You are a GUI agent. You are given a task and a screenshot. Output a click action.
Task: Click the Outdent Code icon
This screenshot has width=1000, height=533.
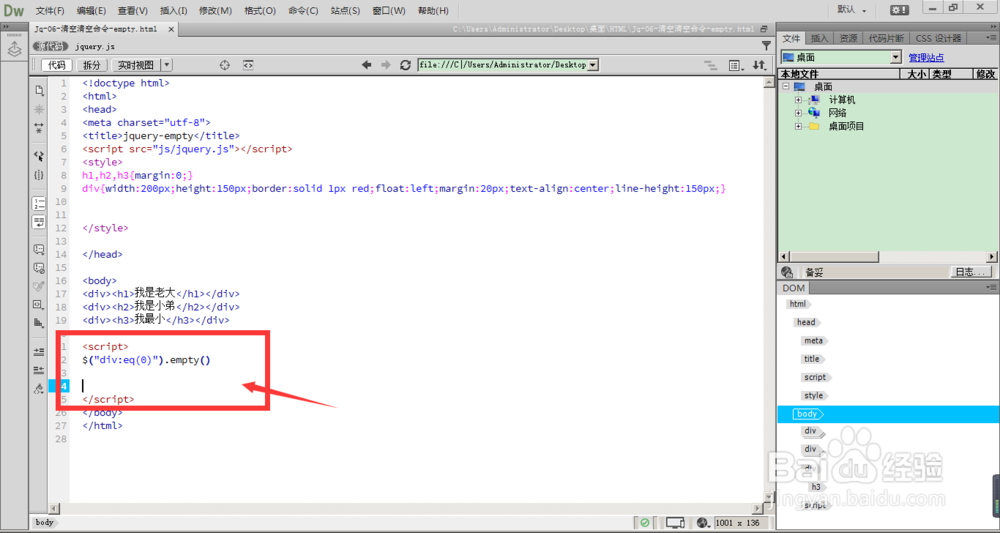(x=39, y=370)
